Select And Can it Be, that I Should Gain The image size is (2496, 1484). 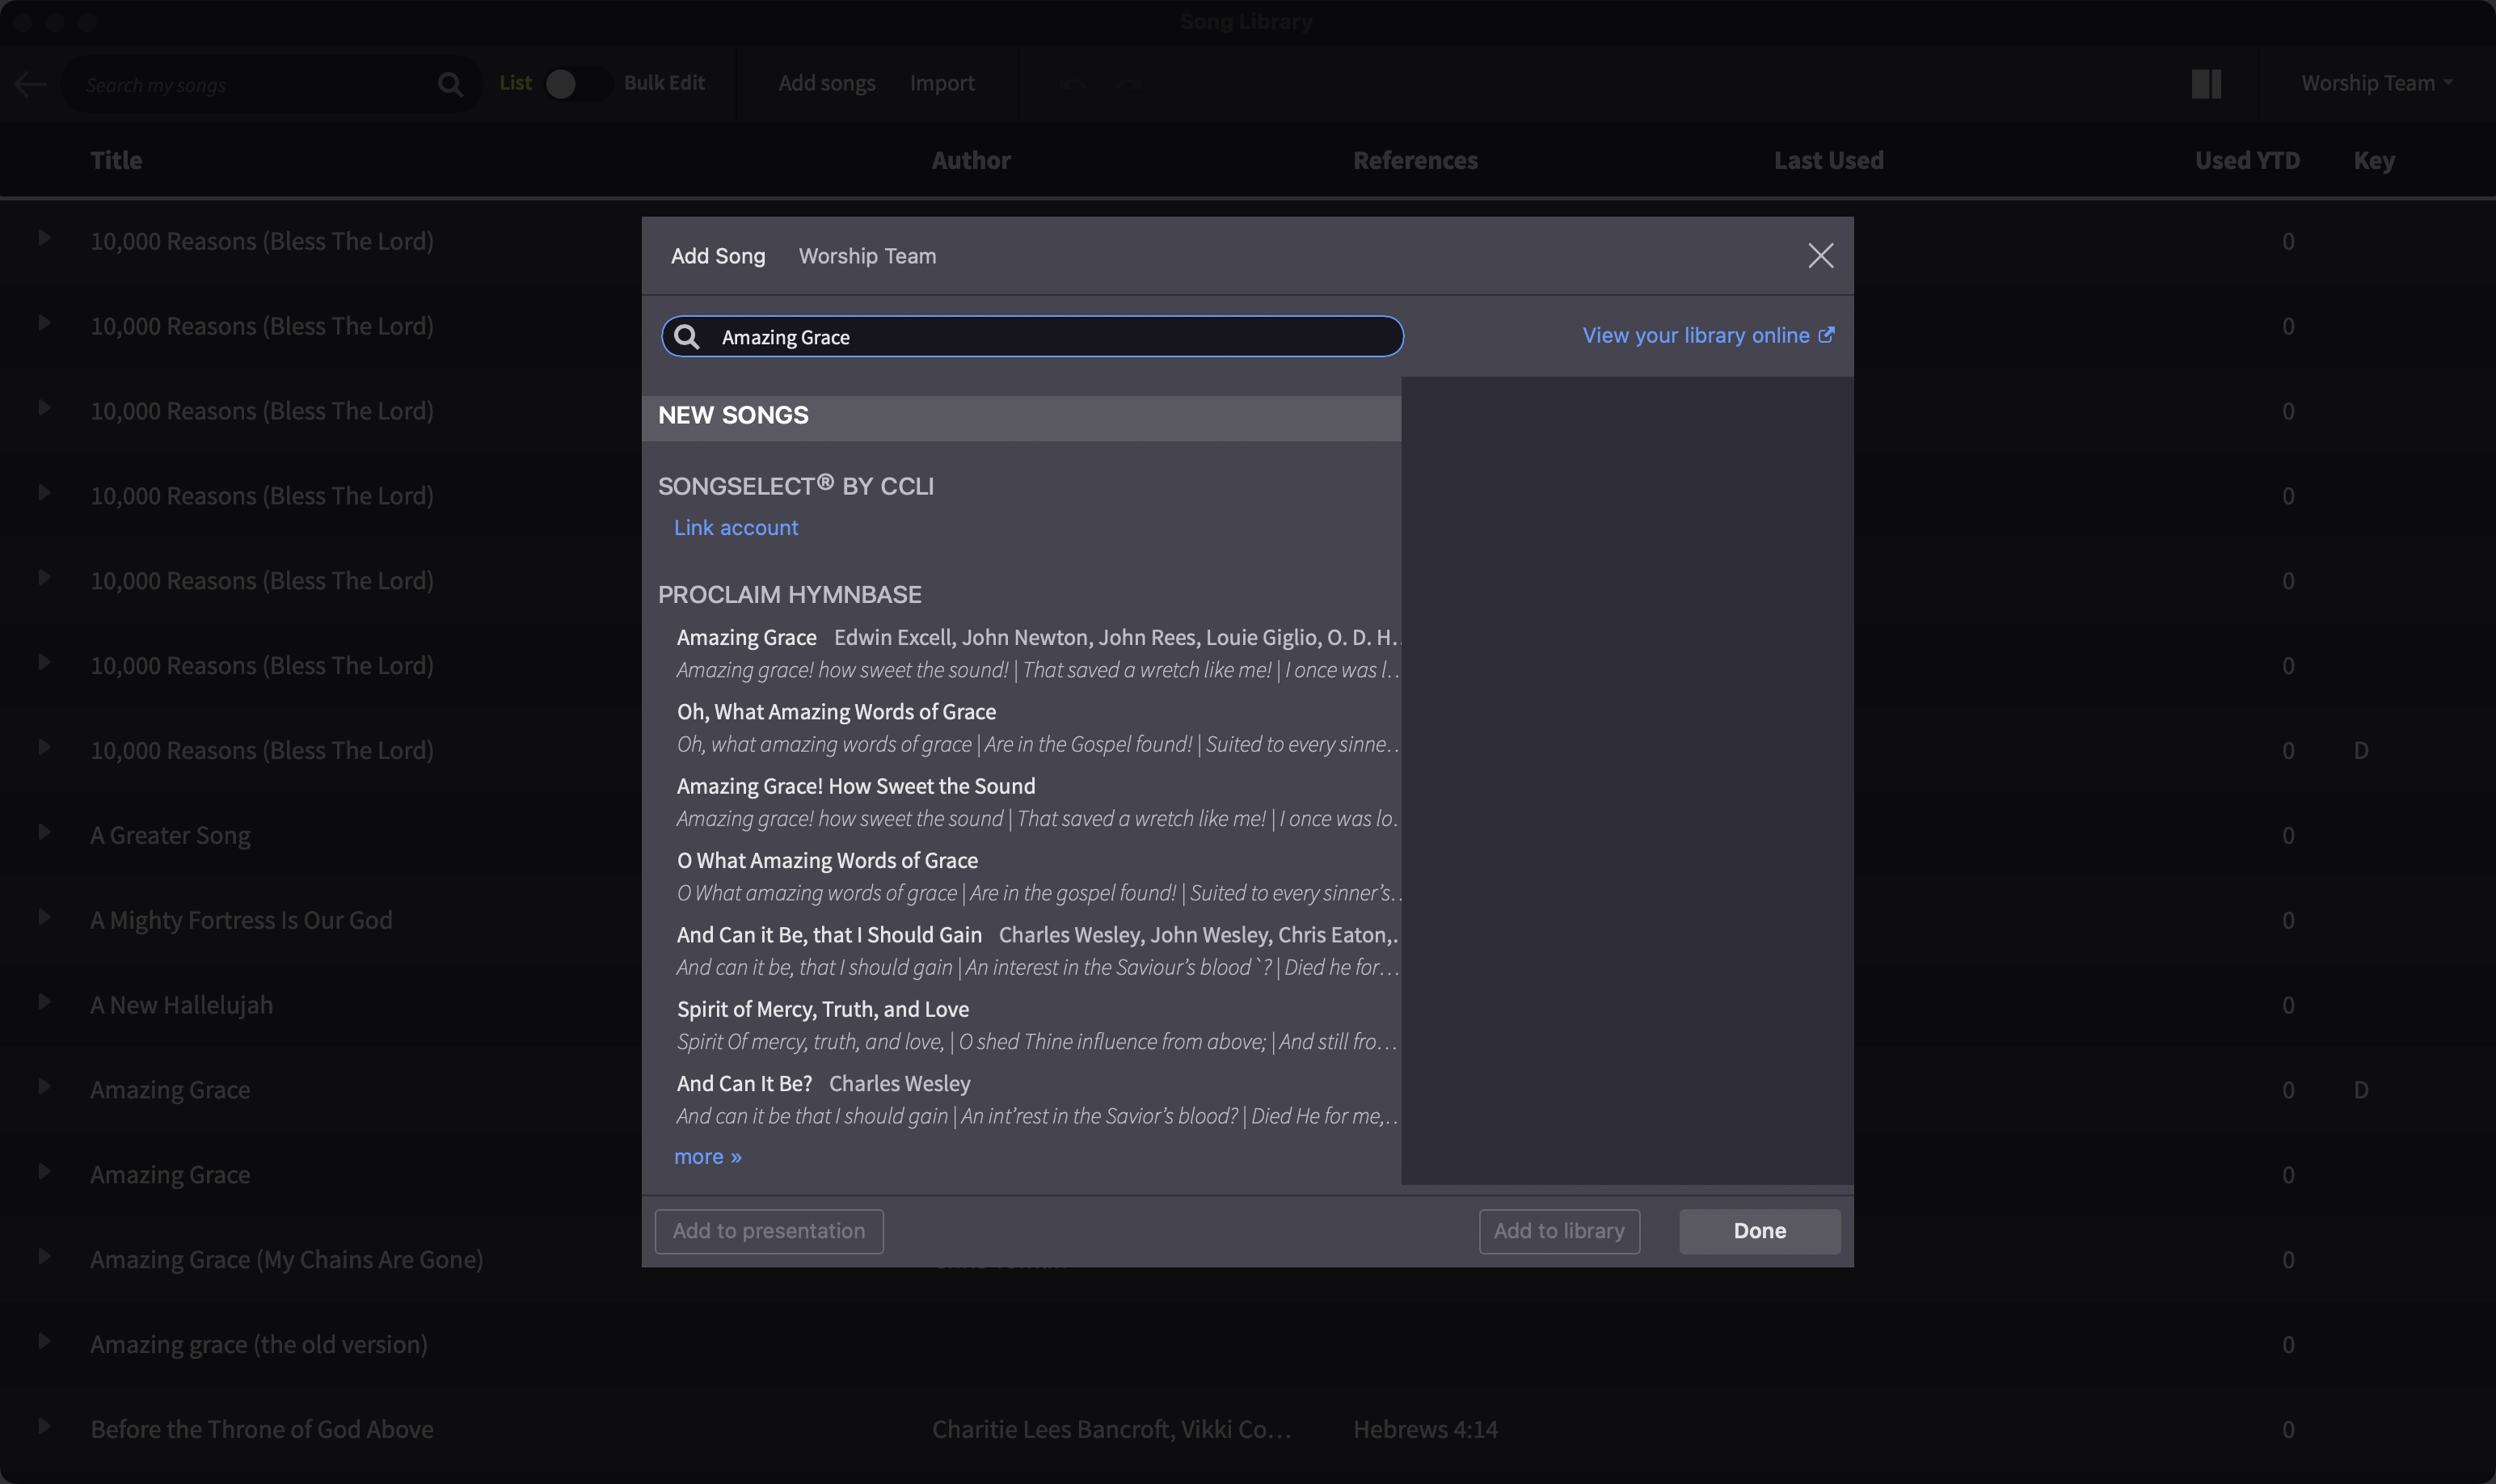(x=1038, y=950)
